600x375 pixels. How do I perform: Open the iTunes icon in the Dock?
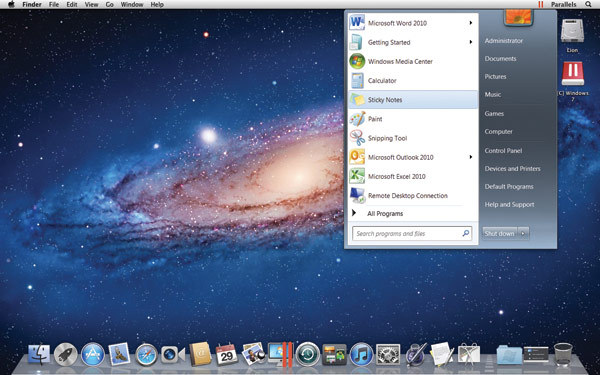pyautogui.click(x=361, y=354)
